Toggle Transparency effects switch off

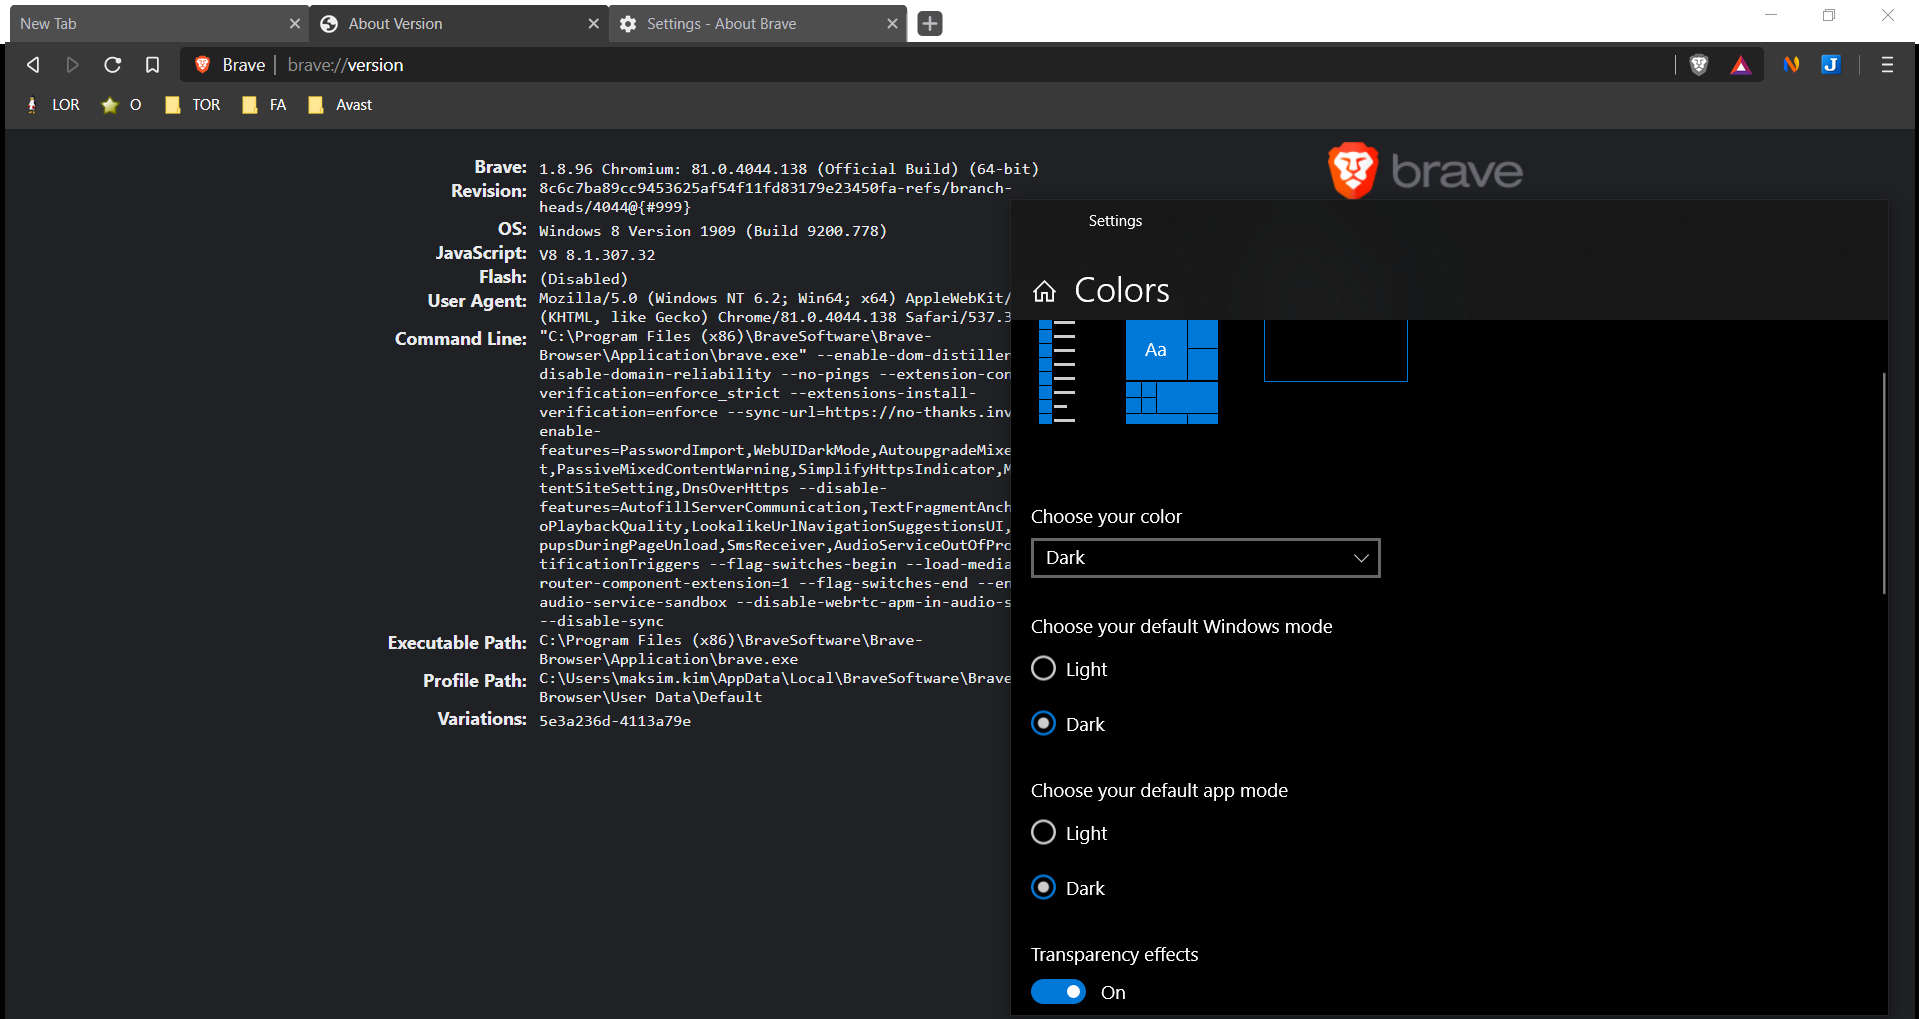[x=1058, y=992]
